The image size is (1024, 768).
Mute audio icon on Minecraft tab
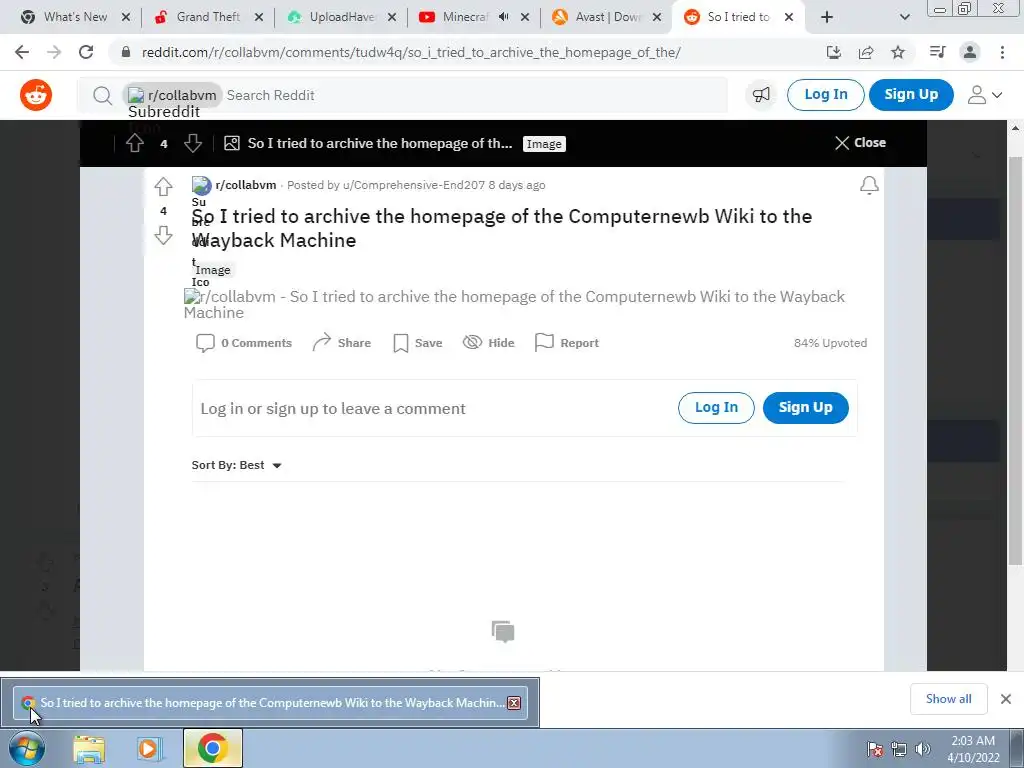click(504, 17)
